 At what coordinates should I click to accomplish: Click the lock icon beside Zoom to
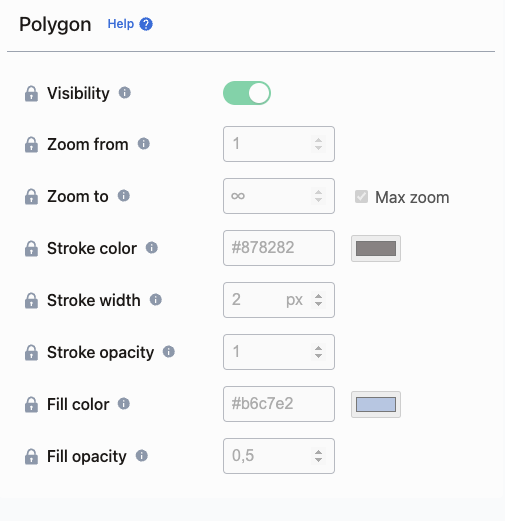tap(31, 197)
